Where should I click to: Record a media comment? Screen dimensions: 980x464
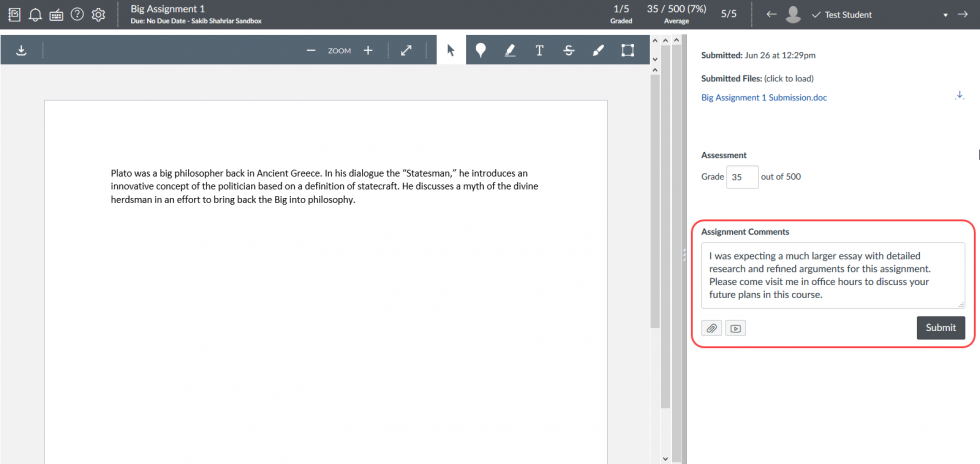click(736, 328)
